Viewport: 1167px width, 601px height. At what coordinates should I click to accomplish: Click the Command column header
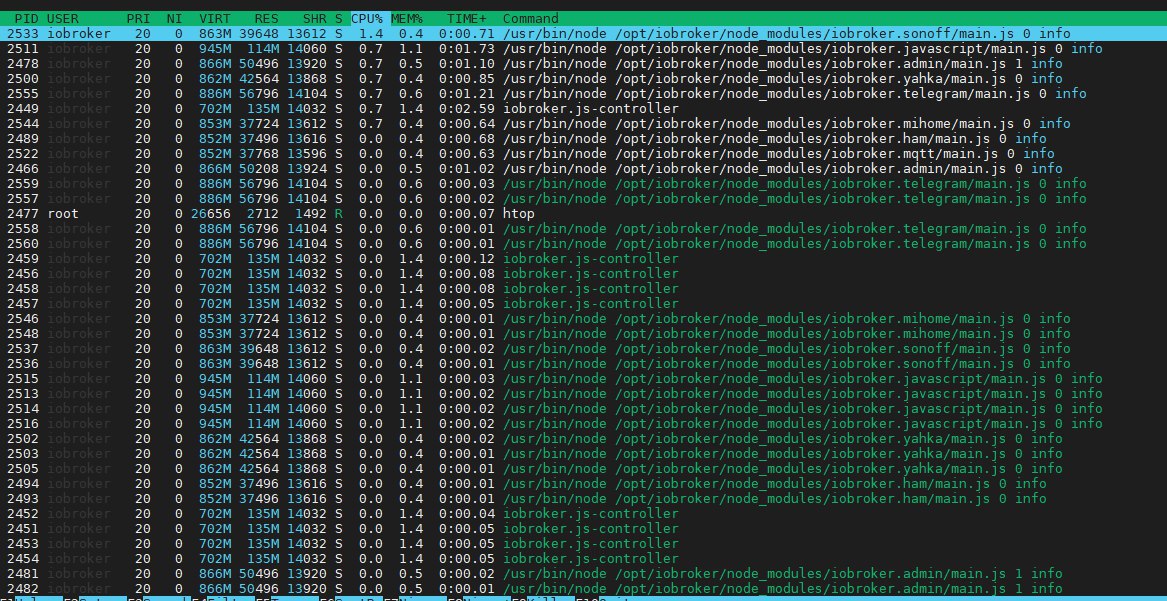[x=531, y=19]
